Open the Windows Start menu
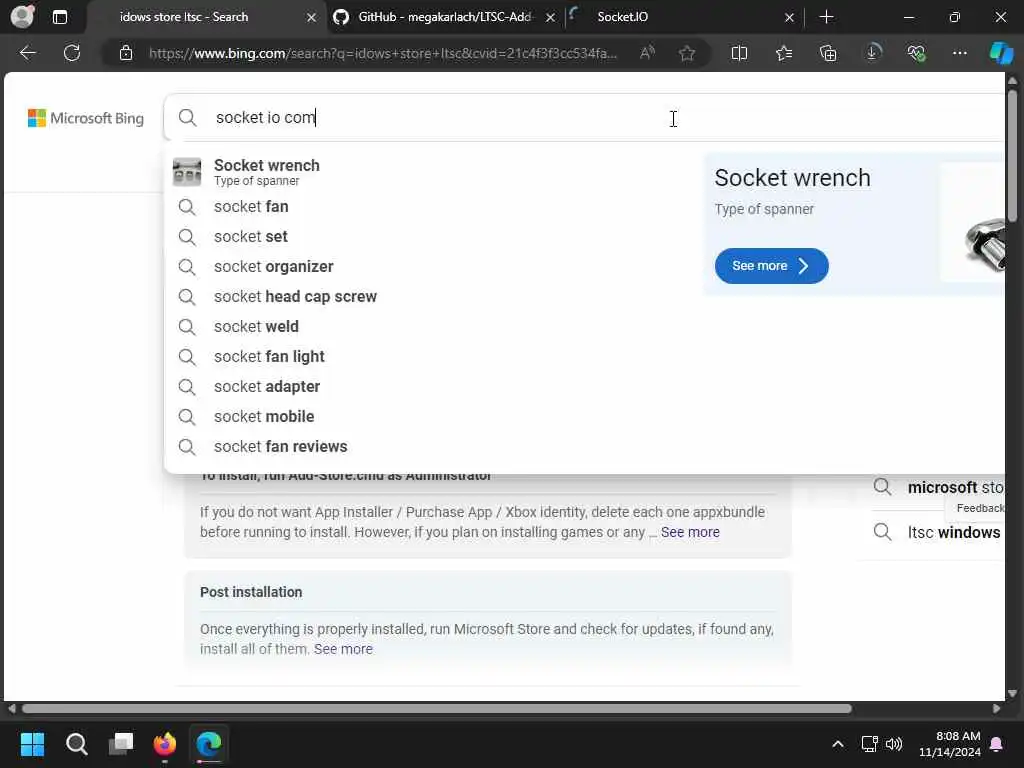The height and width of the screenshot is (768, 1024). click(x=32, y=744)
